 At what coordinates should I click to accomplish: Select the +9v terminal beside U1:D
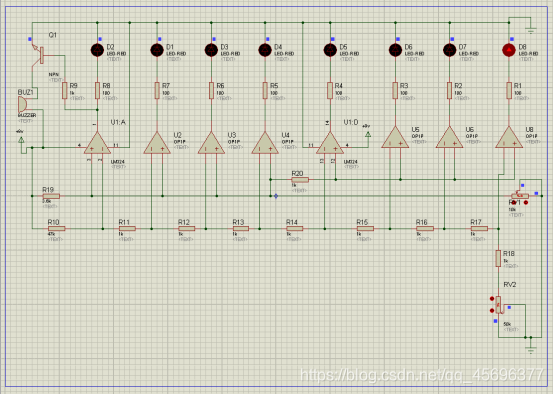point(368,135)
